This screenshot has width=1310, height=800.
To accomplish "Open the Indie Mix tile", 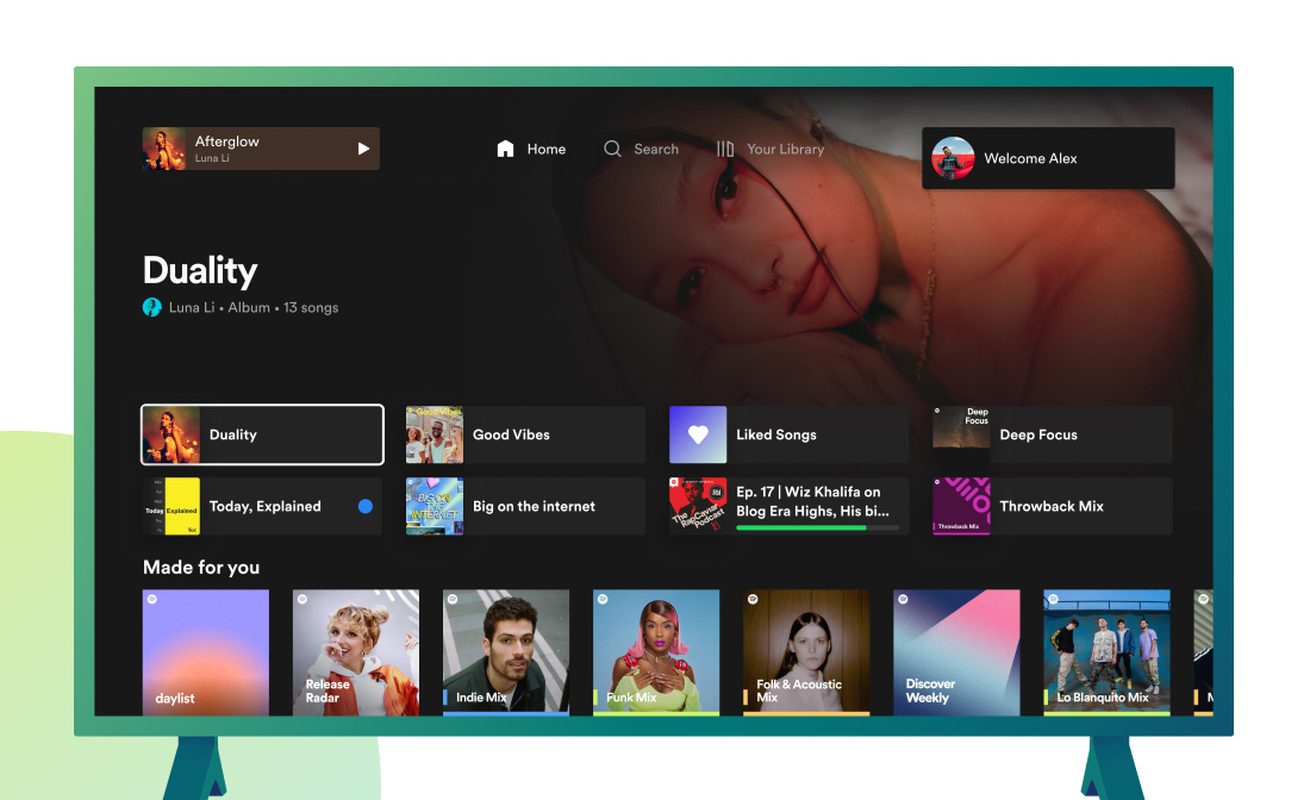I will coord(506,652).
